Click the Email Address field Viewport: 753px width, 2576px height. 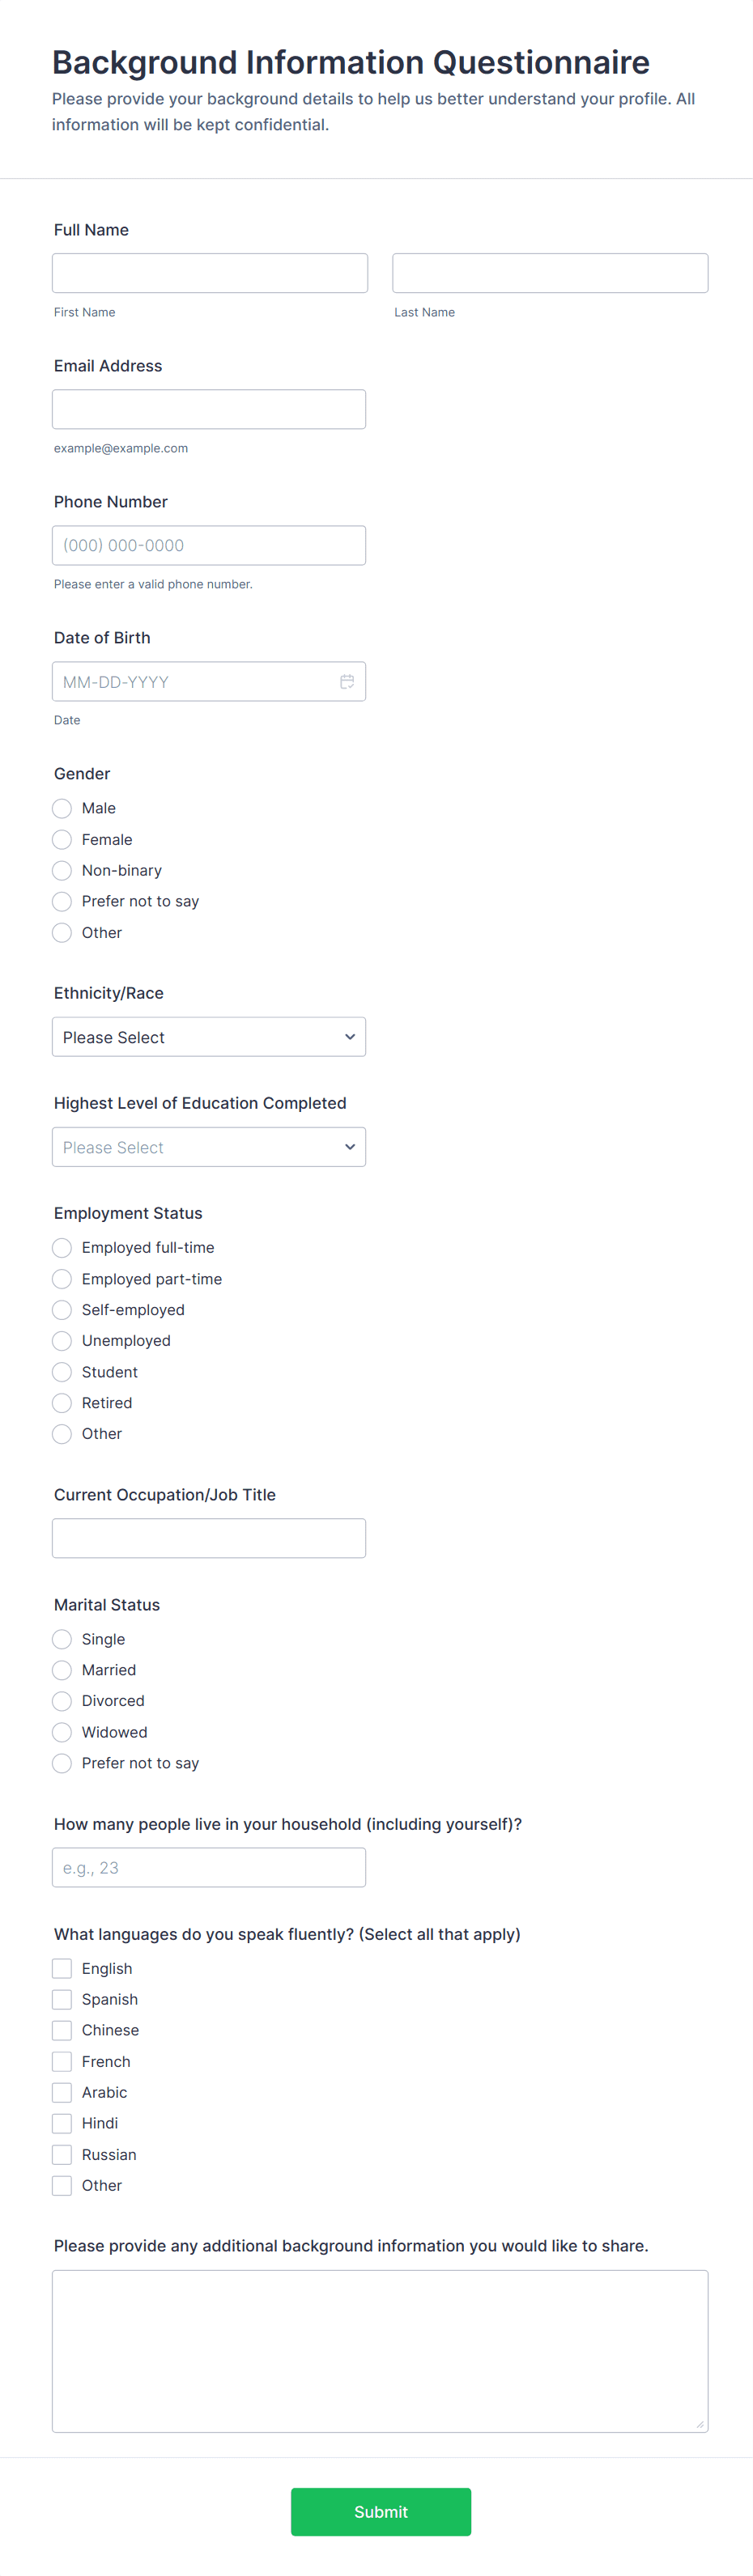point(208,409)
